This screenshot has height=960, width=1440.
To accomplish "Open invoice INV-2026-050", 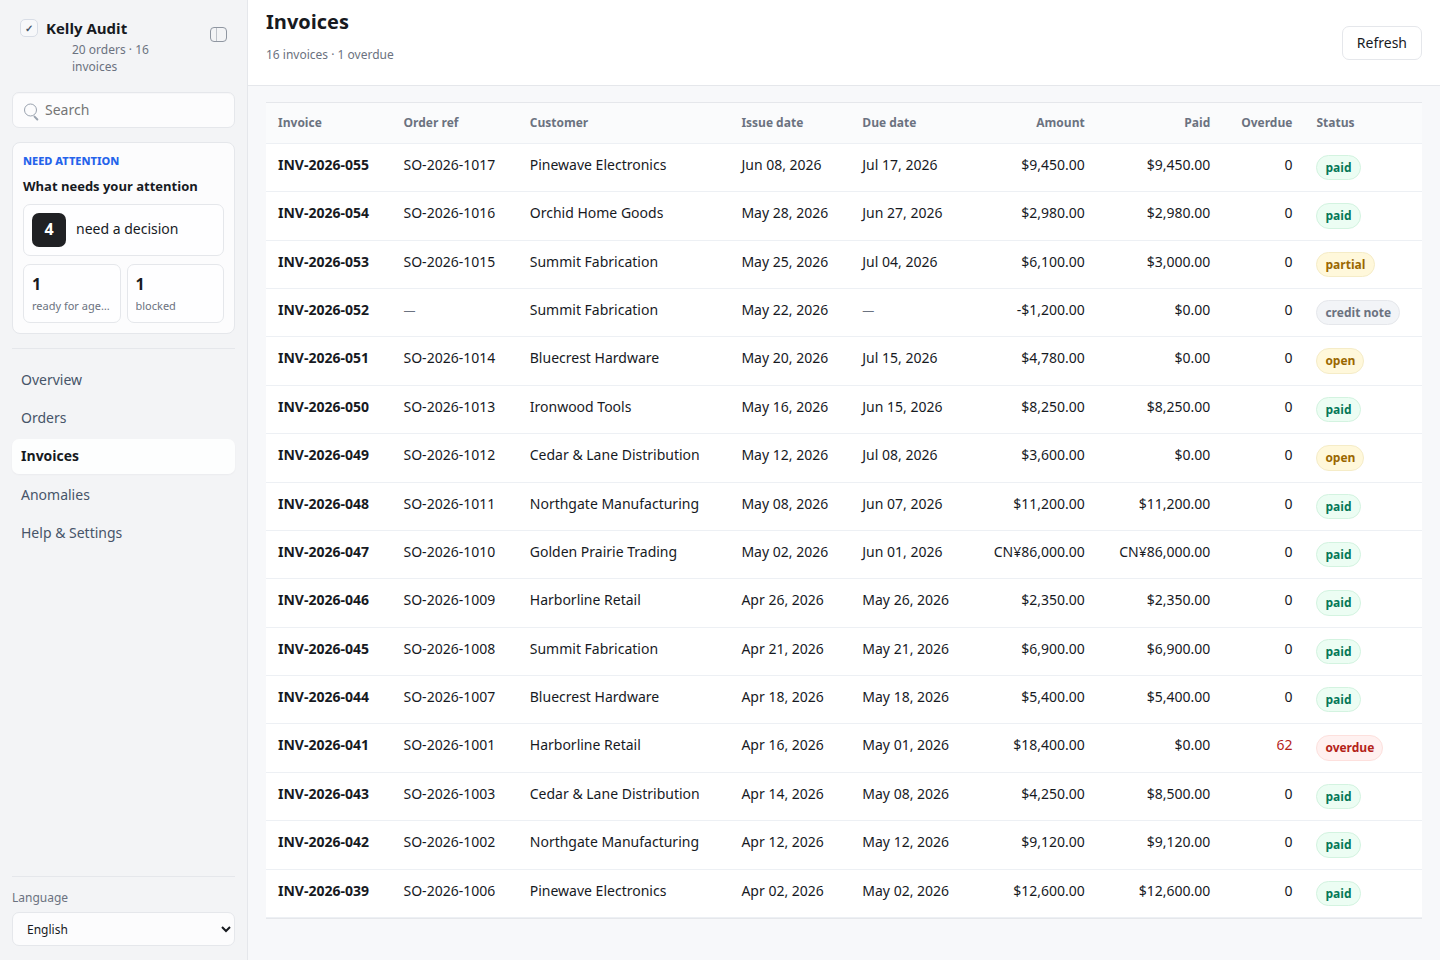I will [x=323, y=407].
